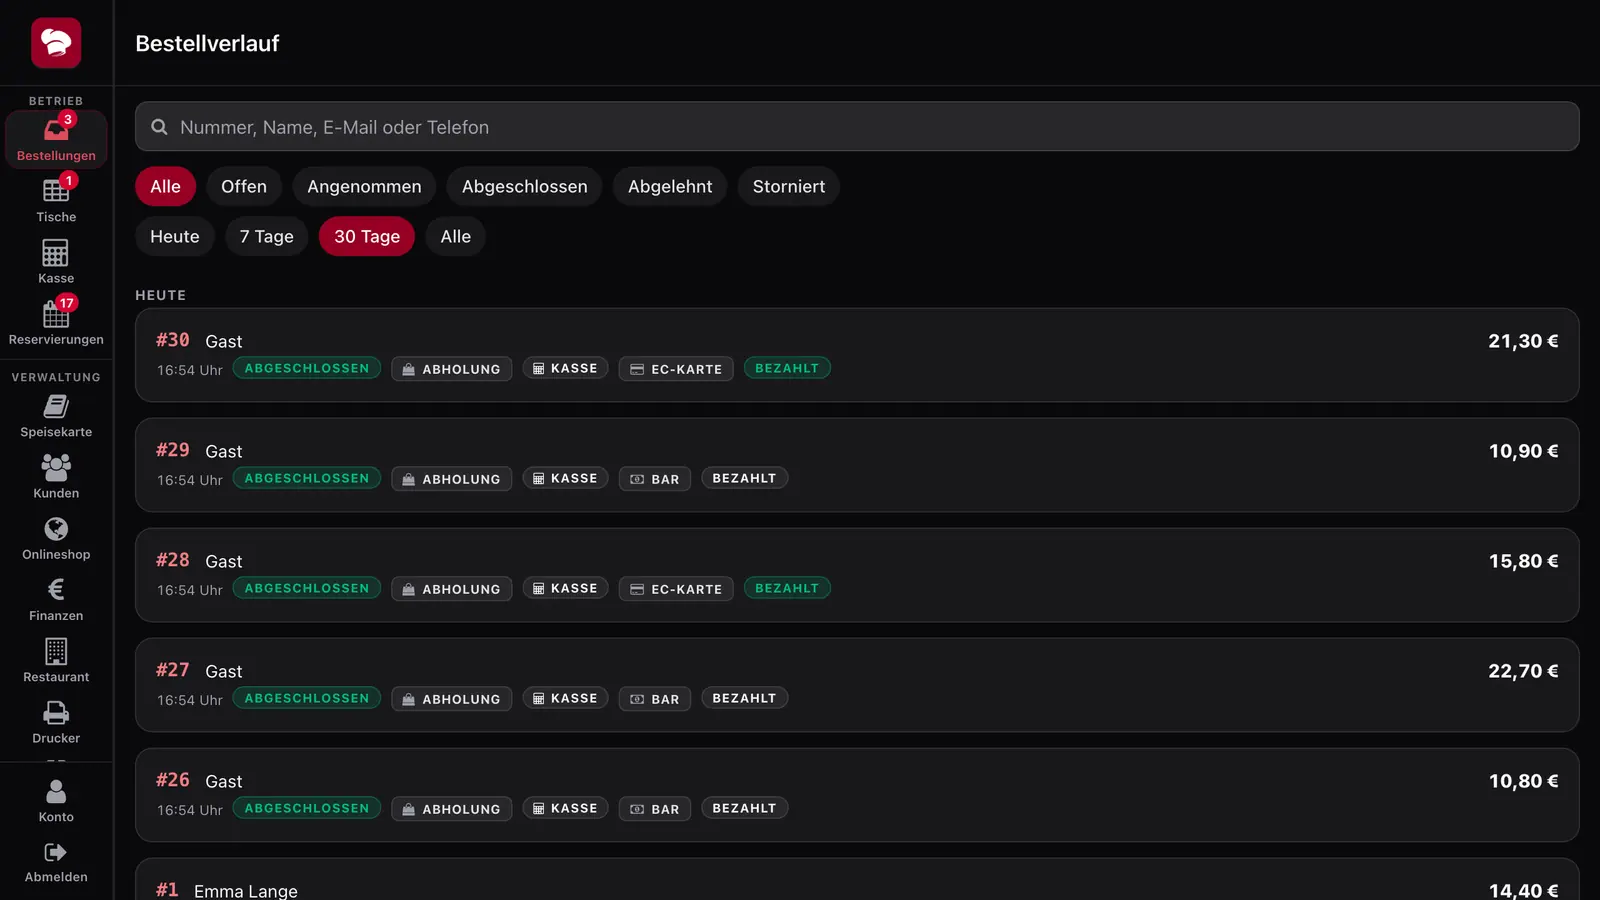Go to Kasse in sidebar
Screen dimensions: 1600x900
tap(56, 261)
